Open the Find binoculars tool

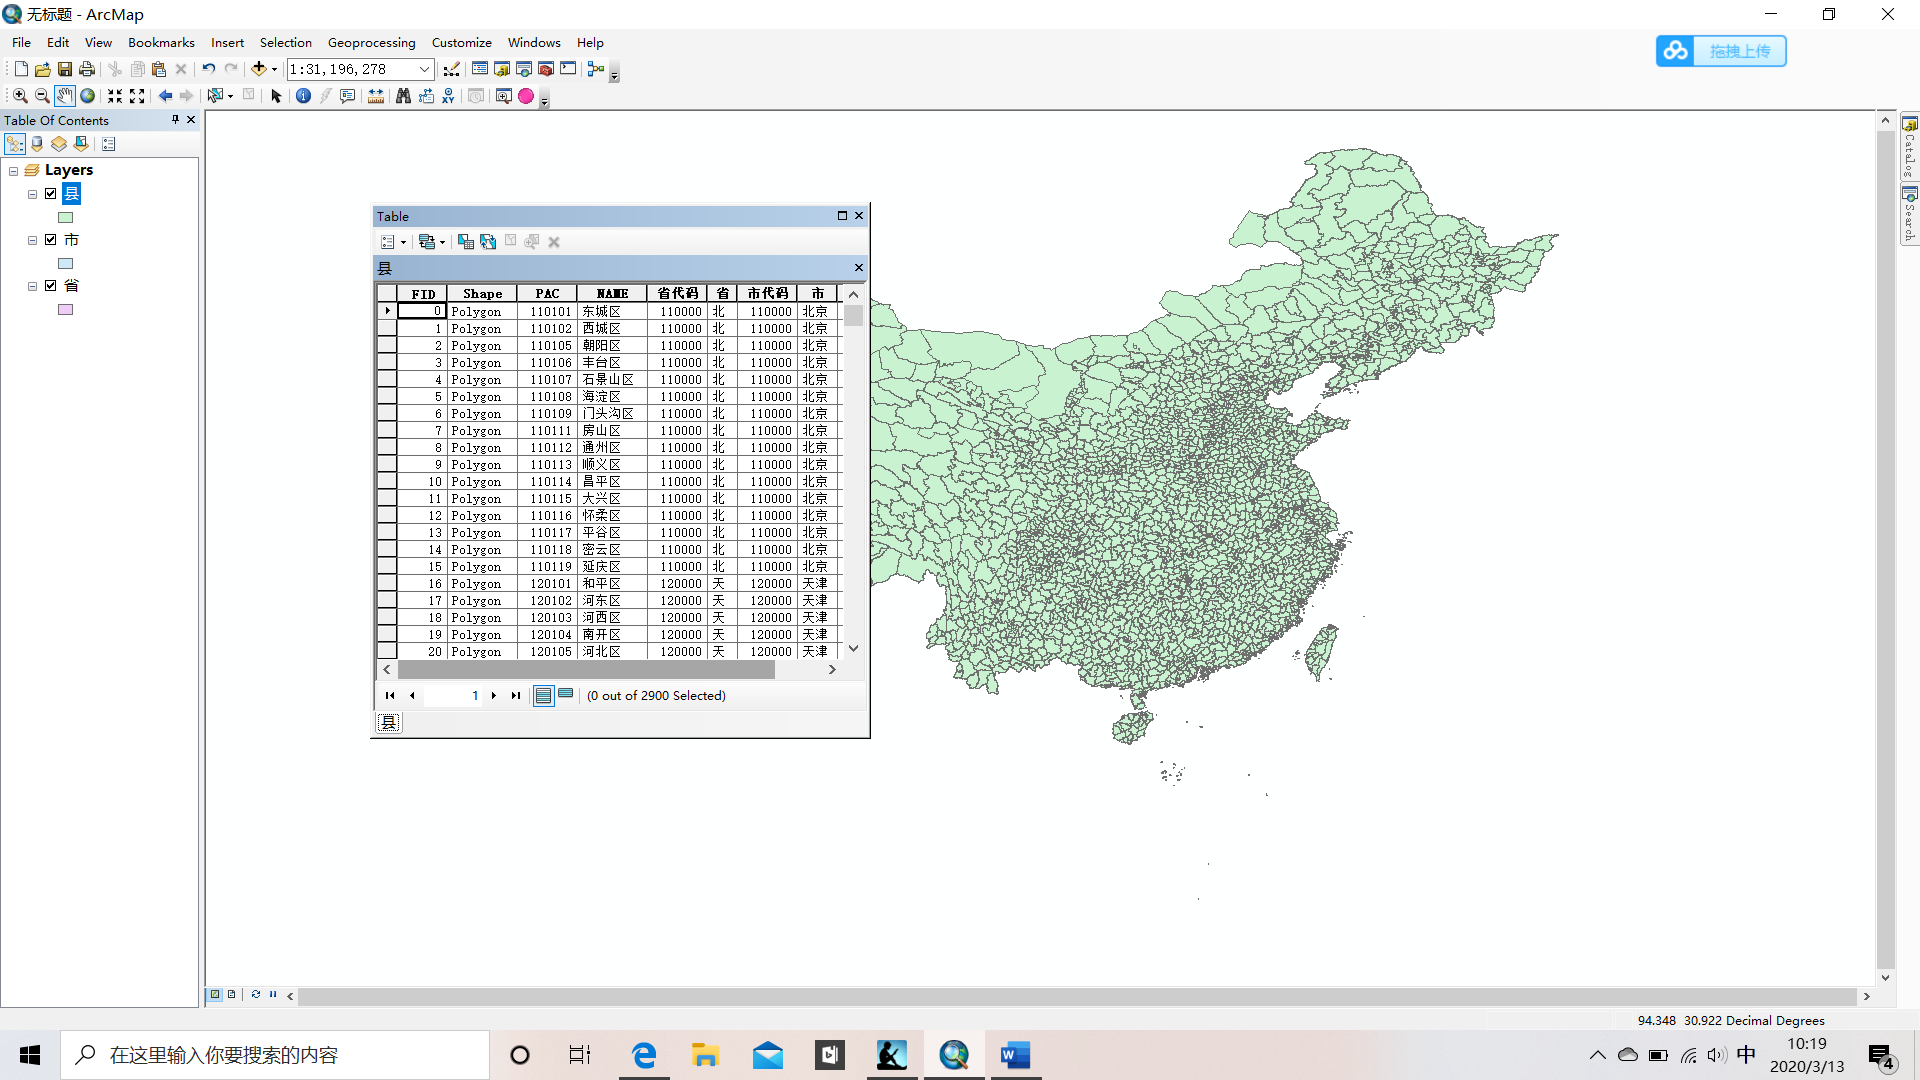pyautogui.click(x=403, y=96)
